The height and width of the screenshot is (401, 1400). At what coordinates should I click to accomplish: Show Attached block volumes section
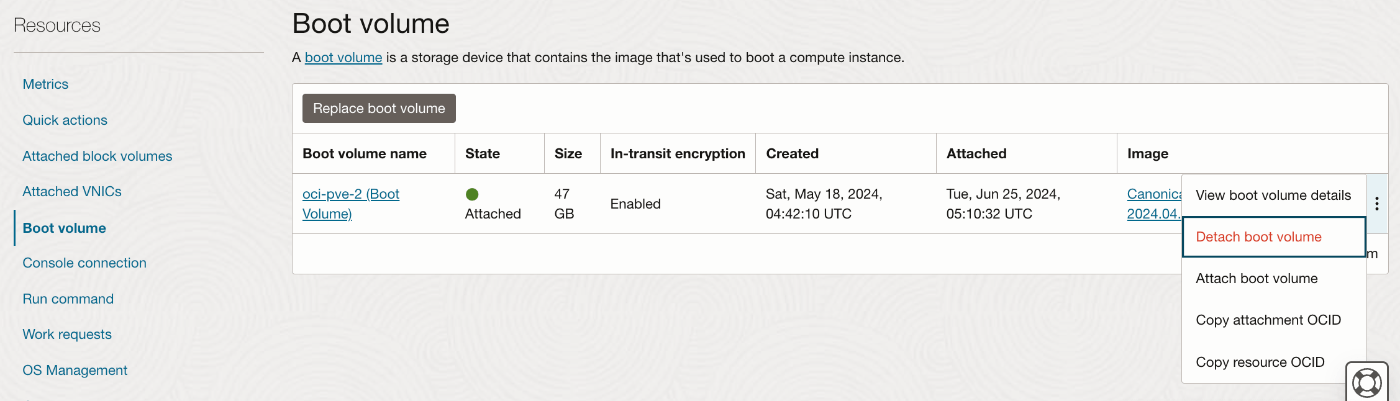click(x=97, y=156)
